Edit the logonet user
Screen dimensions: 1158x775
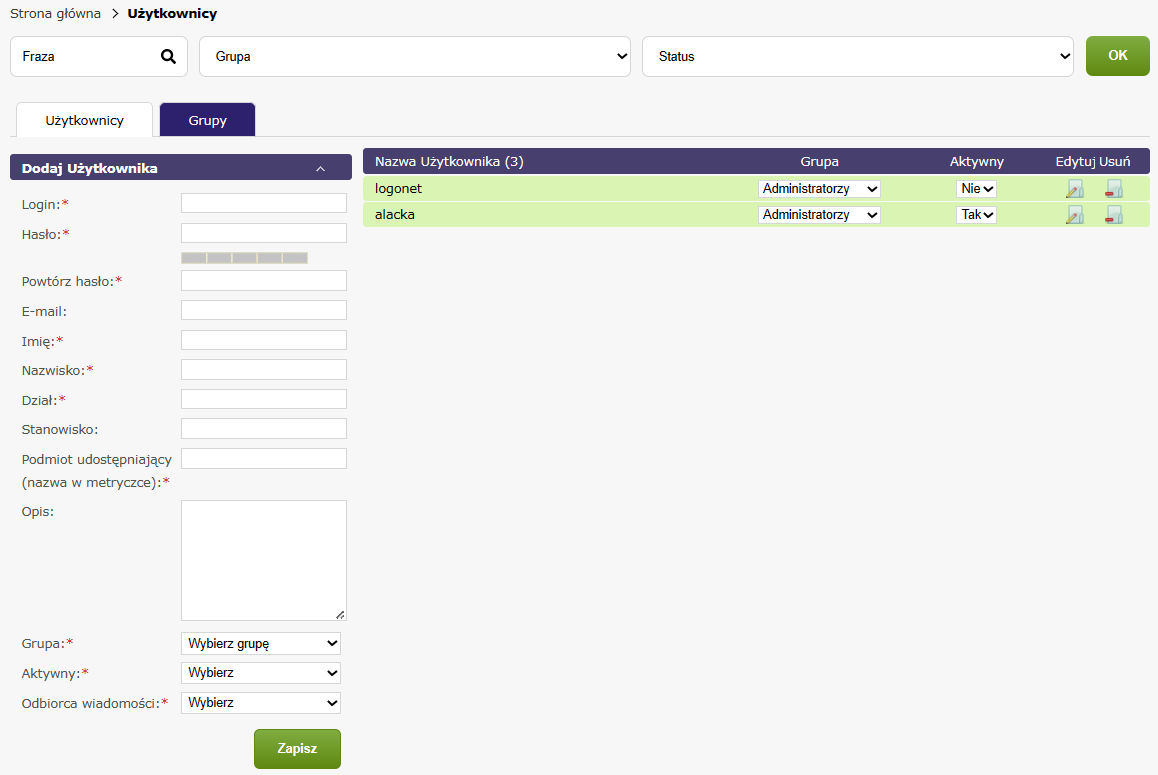1075,189
